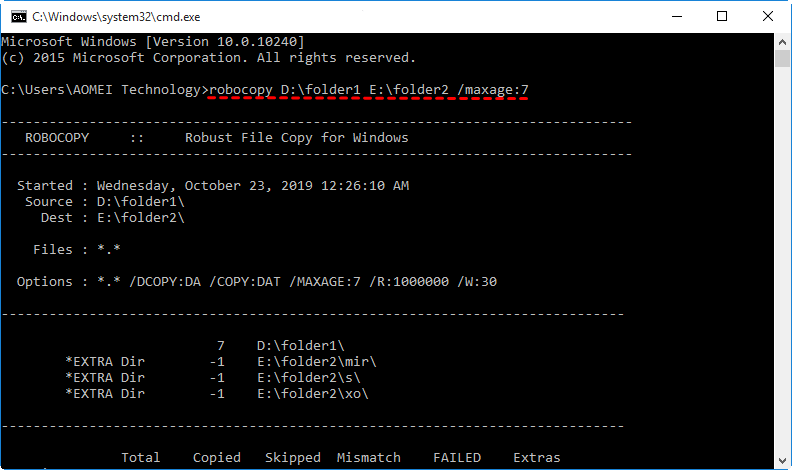Minimize the cmd.exe window
The height and width of the screenshot is (470, 792).
point(677,17)
